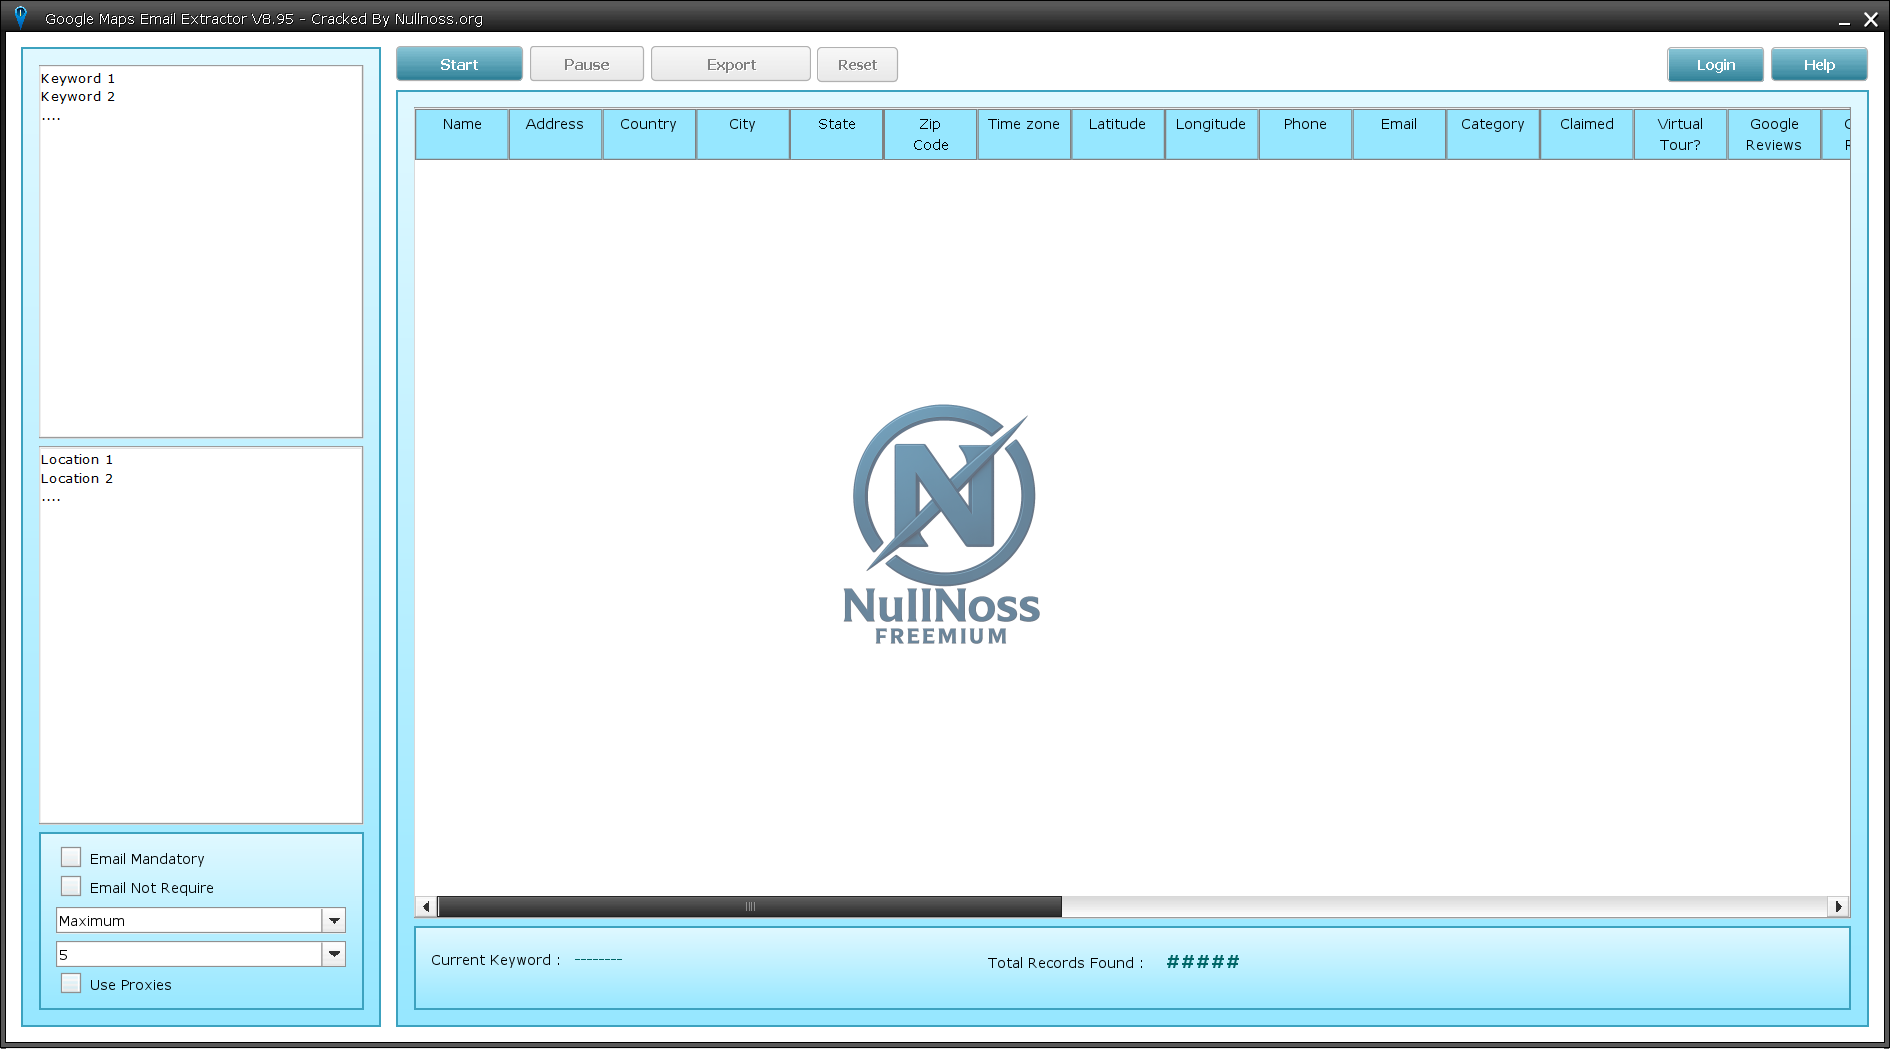Click the map pin app icon
The height and width of the screenshot is (1049, 1890).
click(x=20, y=17)
